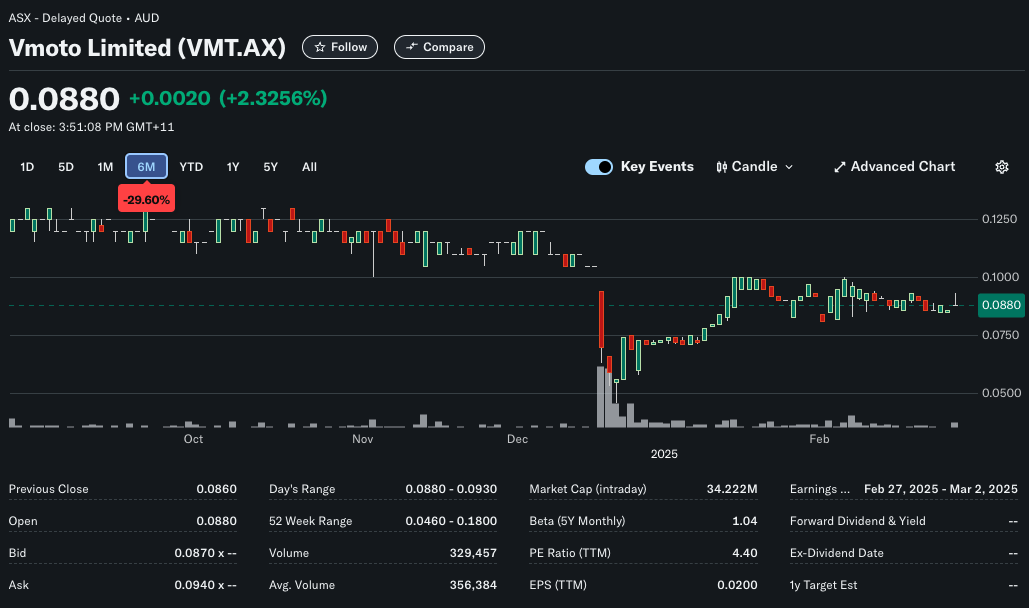Click the Ask value 0.0940 x --
Image resolution: width=1029 pixels, height=608 pixels.
tap(205, 585)
